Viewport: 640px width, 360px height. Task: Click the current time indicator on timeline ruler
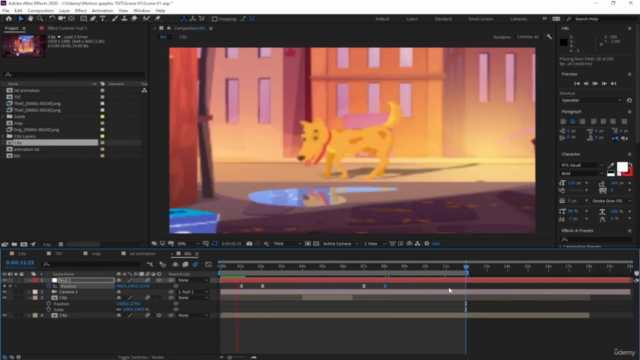point(466,267)
